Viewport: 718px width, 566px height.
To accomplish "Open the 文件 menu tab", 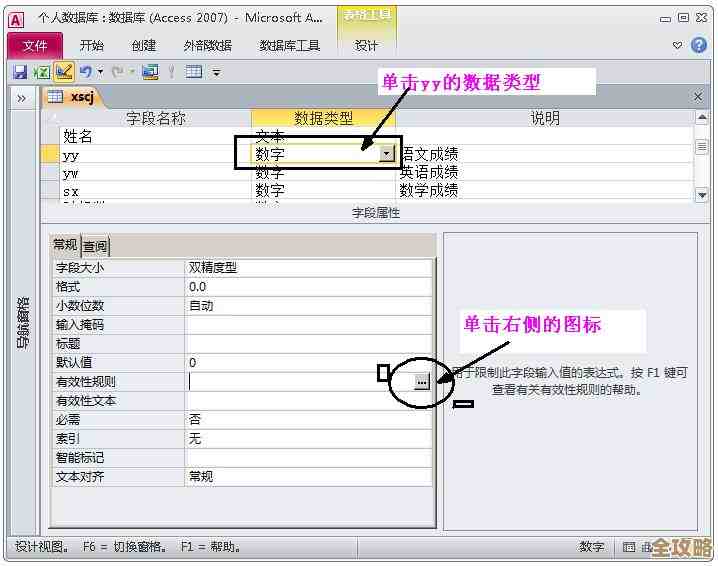I will pyautogui.click(x=35, y=45).
